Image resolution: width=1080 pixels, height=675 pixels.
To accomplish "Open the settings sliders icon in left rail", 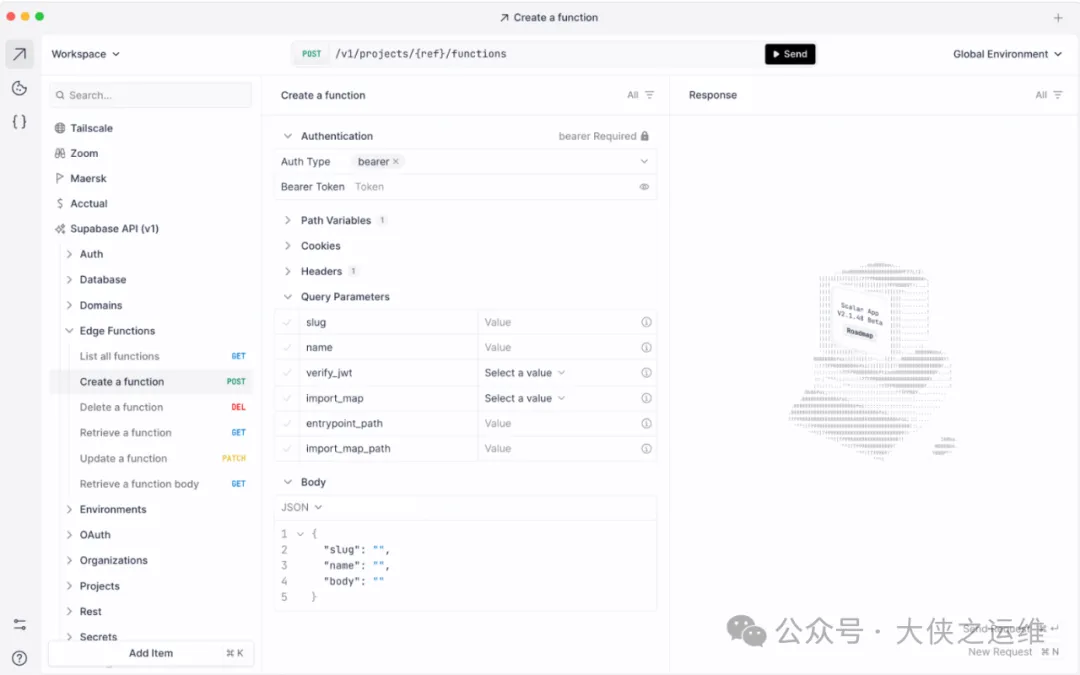I will click(19, 625).
